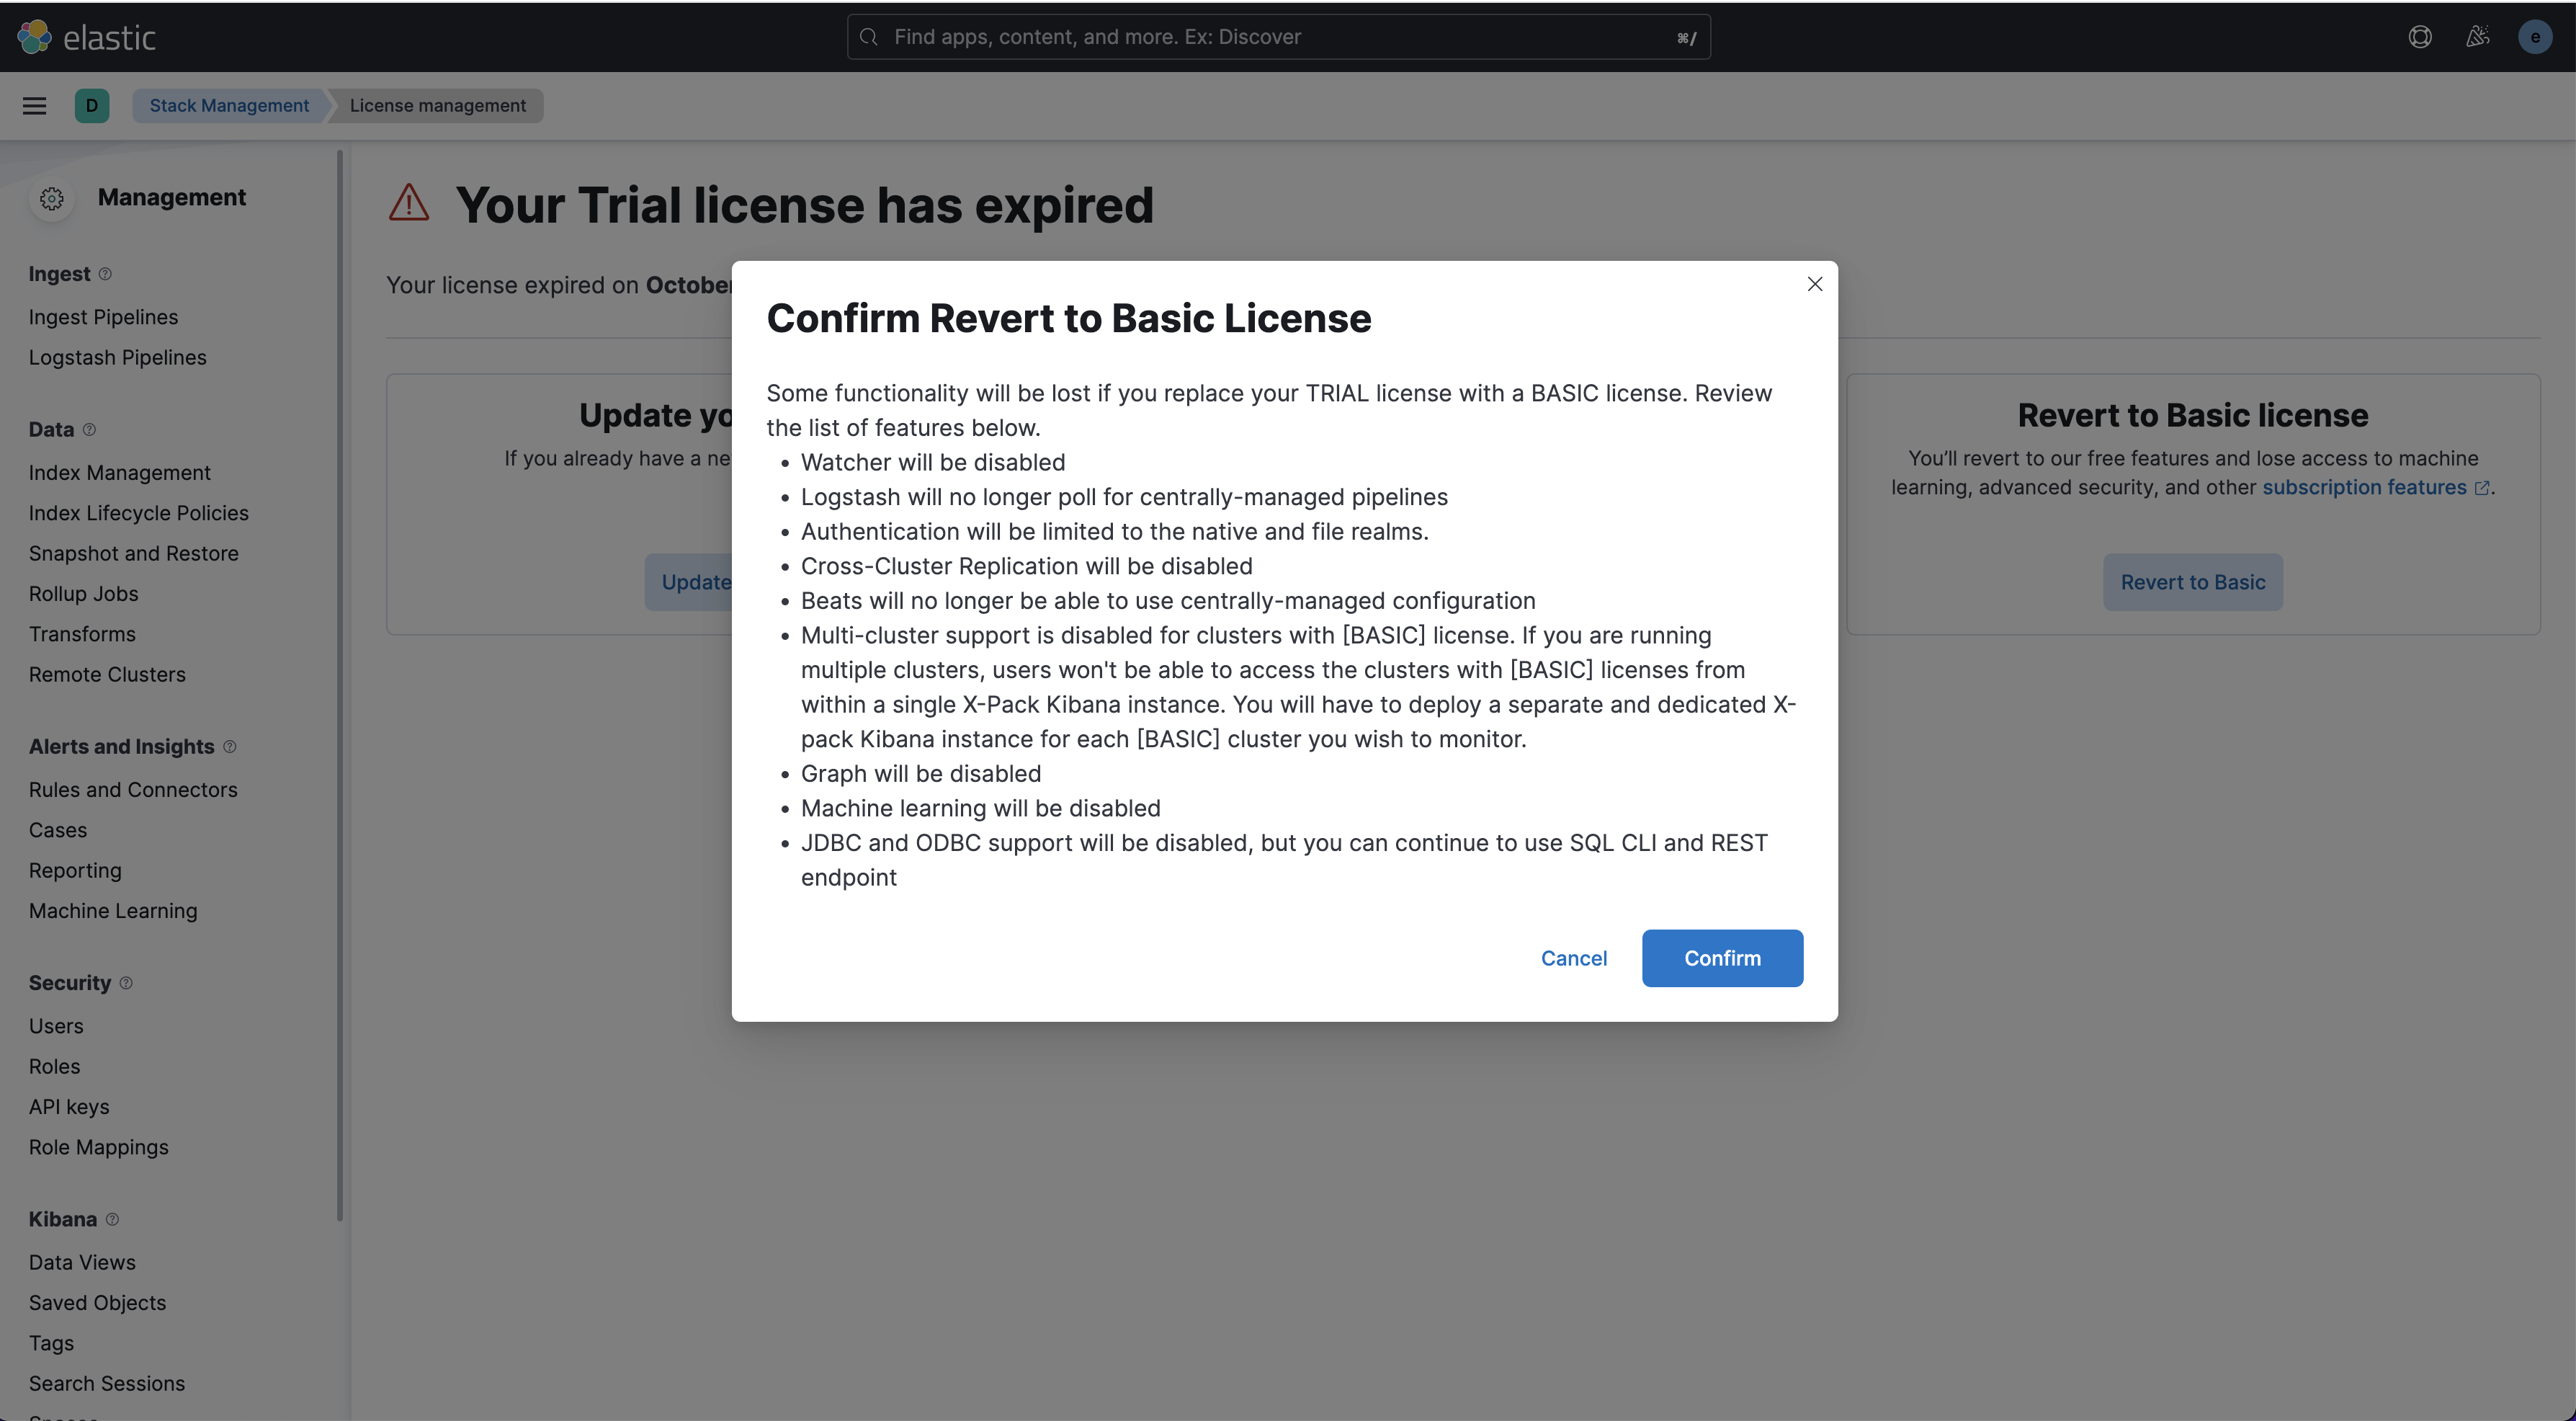Open the Role Mappings page

click(99, 1147)
